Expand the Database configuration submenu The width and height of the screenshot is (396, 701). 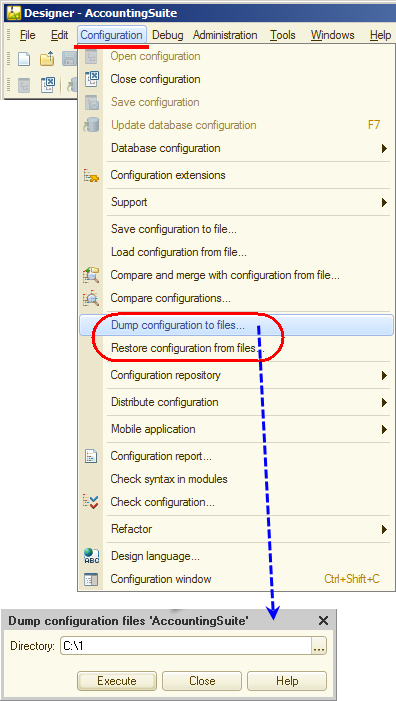[384, 148]
